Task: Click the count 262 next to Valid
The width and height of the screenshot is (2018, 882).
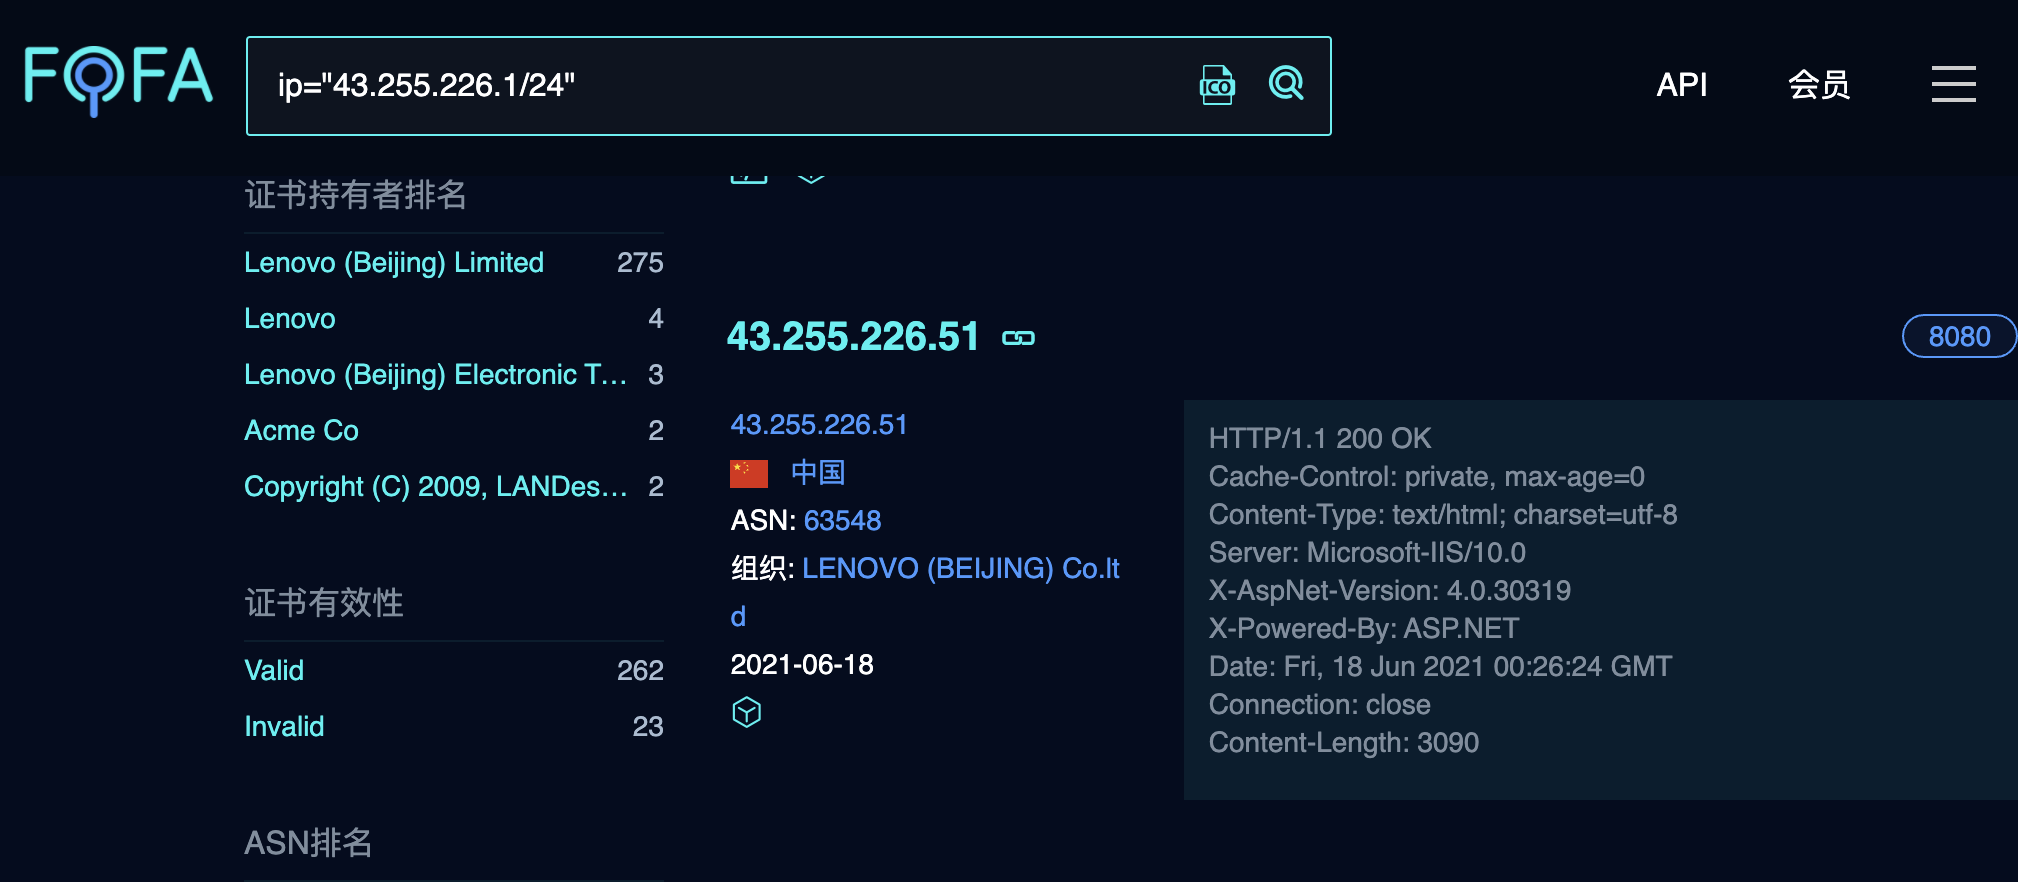Action: click(640, 670)
